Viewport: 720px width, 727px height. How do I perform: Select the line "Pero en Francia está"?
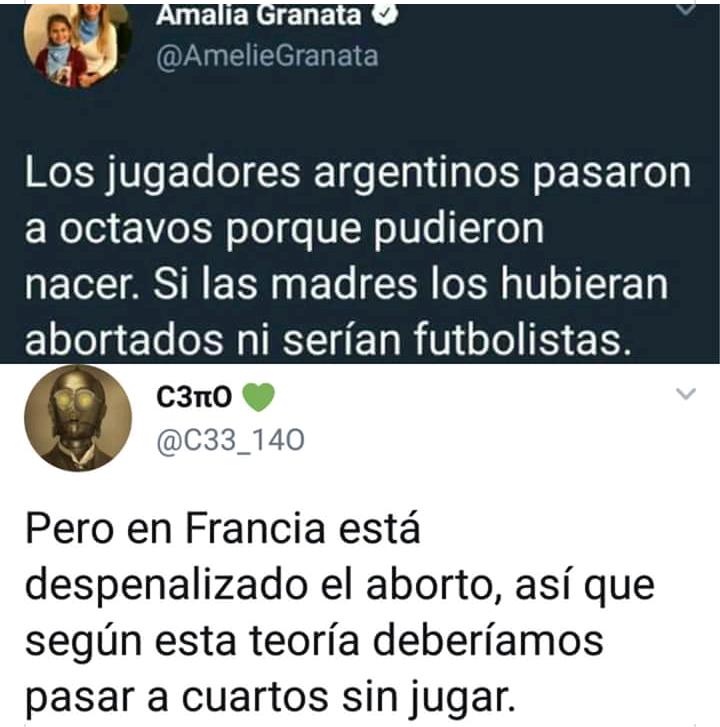tap(223, 529)
